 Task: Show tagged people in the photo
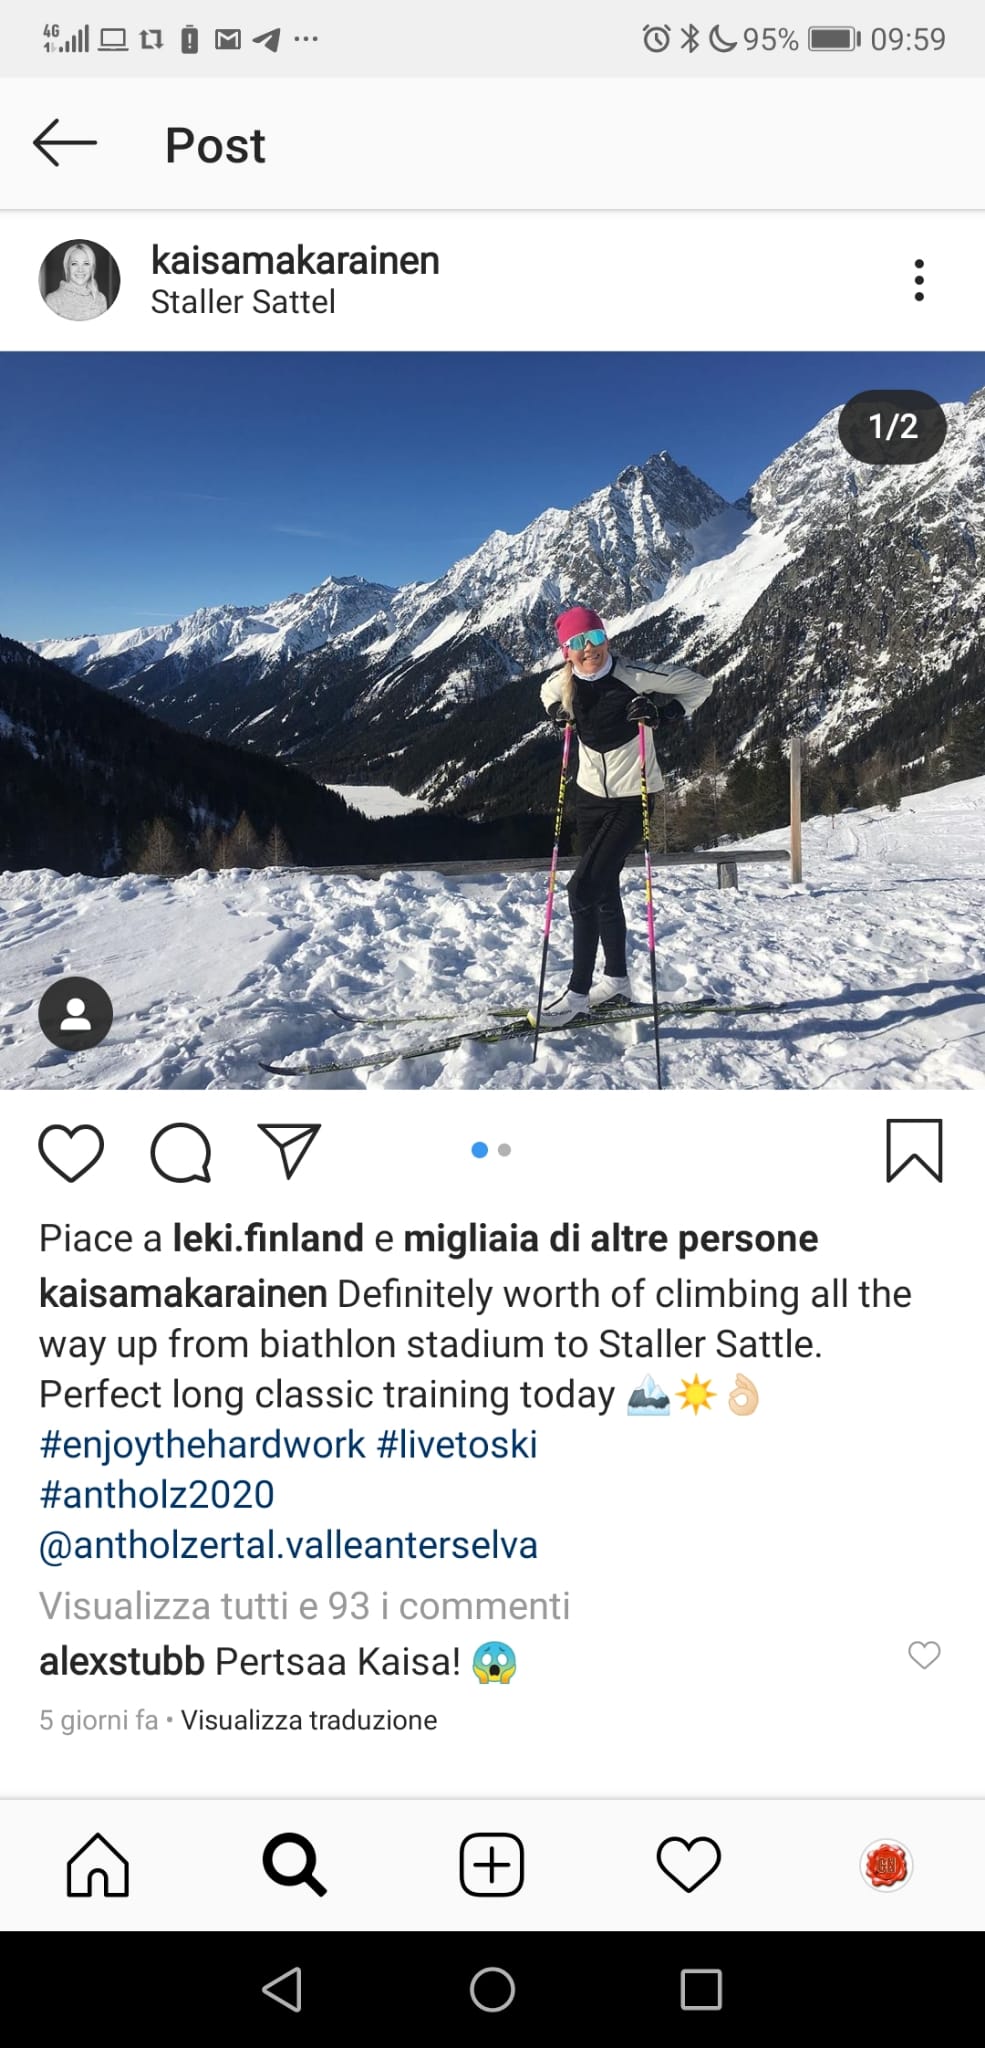tap(75, 1014)
